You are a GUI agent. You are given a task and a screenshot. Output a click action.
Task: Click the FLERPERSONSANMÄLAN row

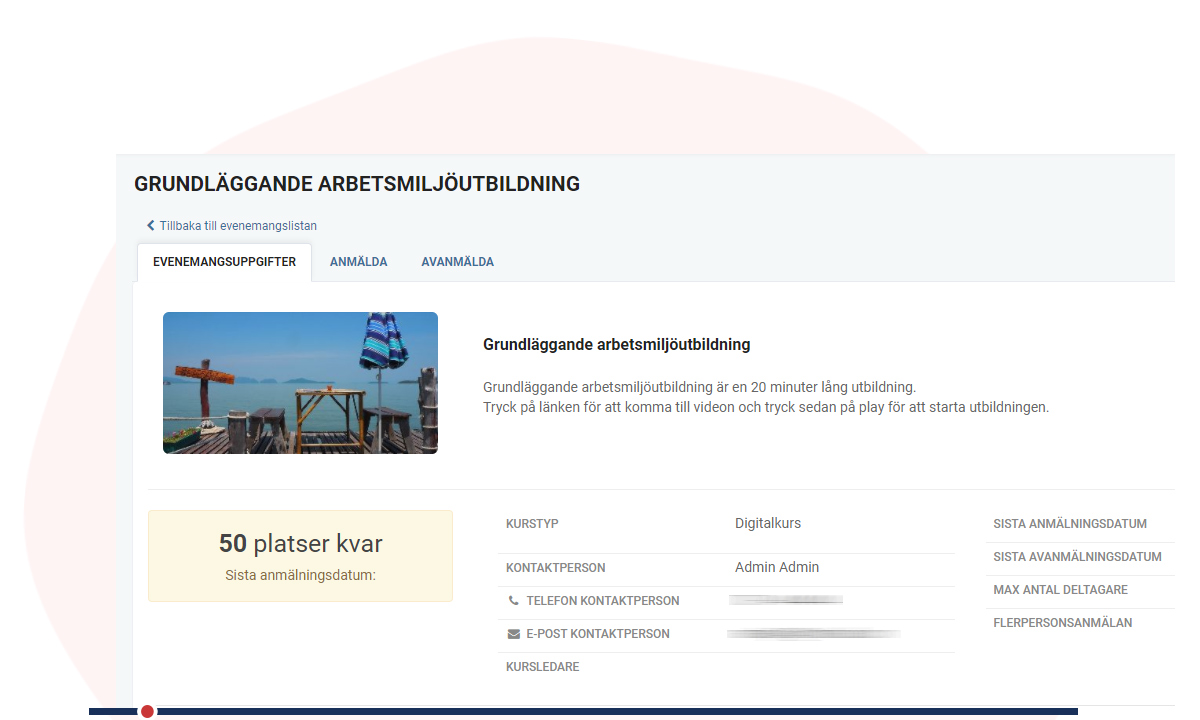click(x=1063, y=622)
